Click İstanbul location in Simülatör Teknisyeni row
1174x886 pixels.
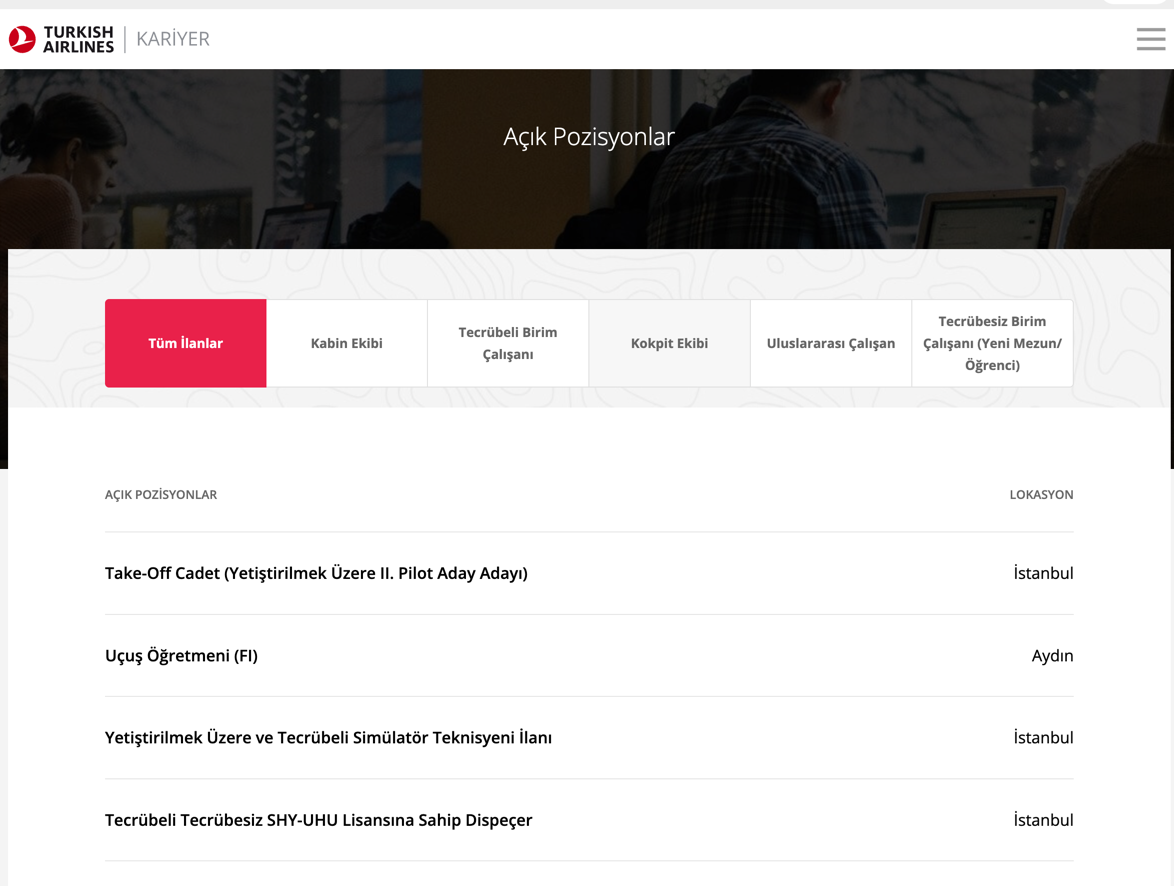[x=1043, y=738]
